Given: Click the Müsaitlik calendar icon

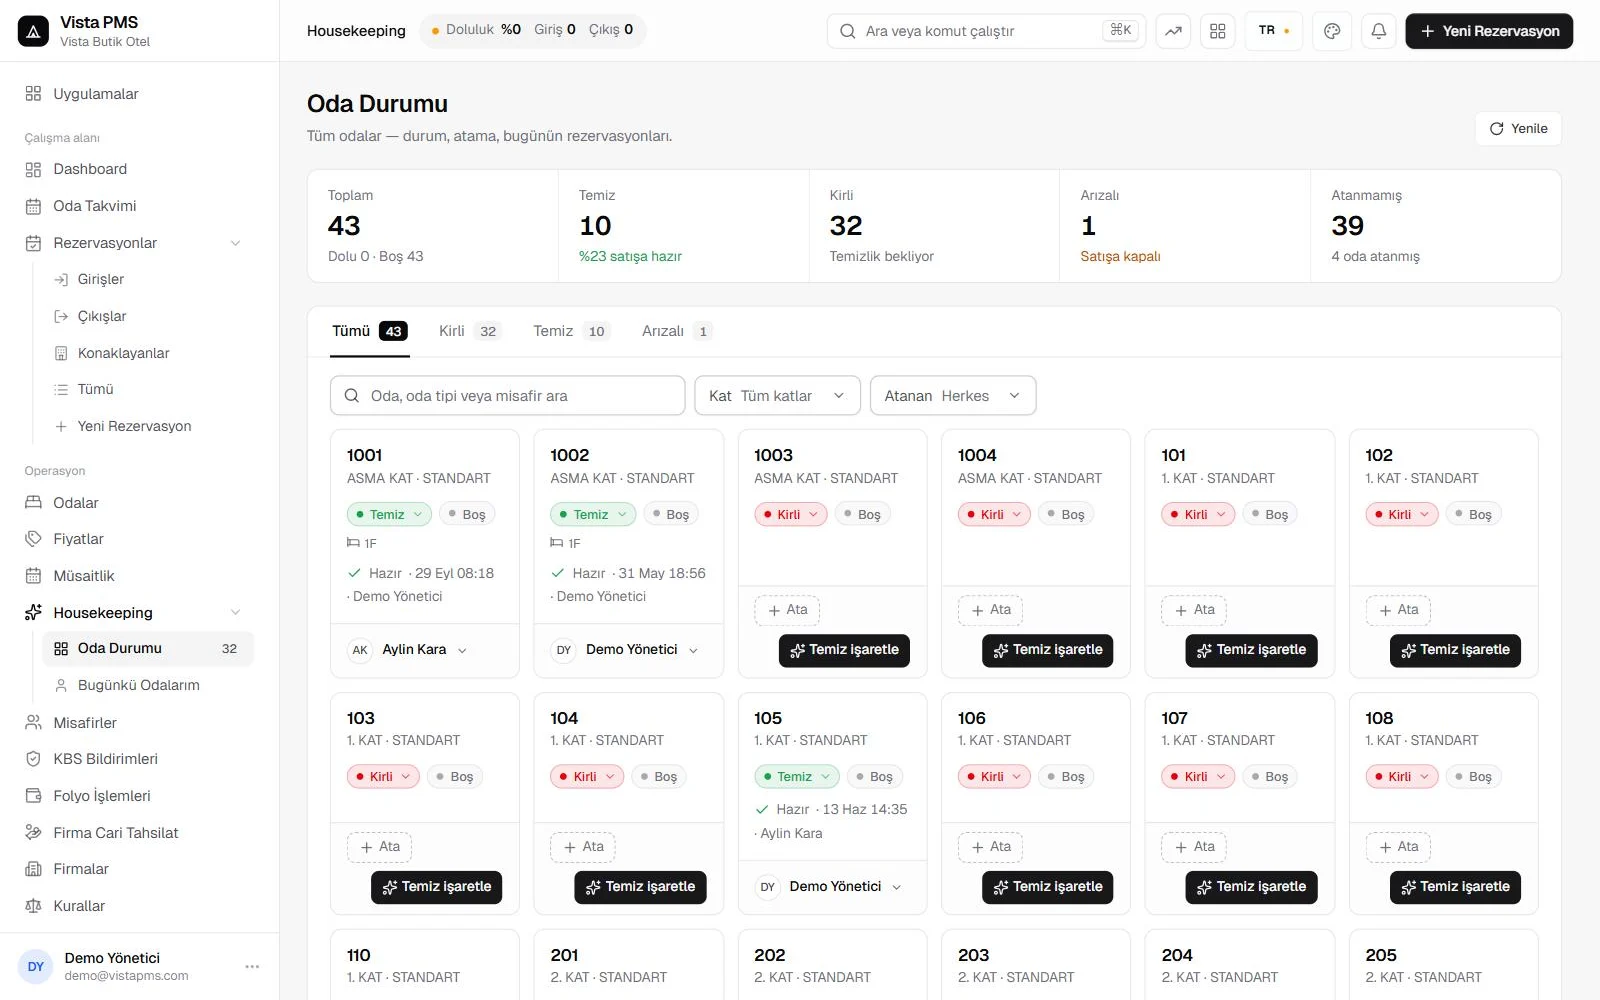Looking at the screenshot, I should [x=33, y=576].
